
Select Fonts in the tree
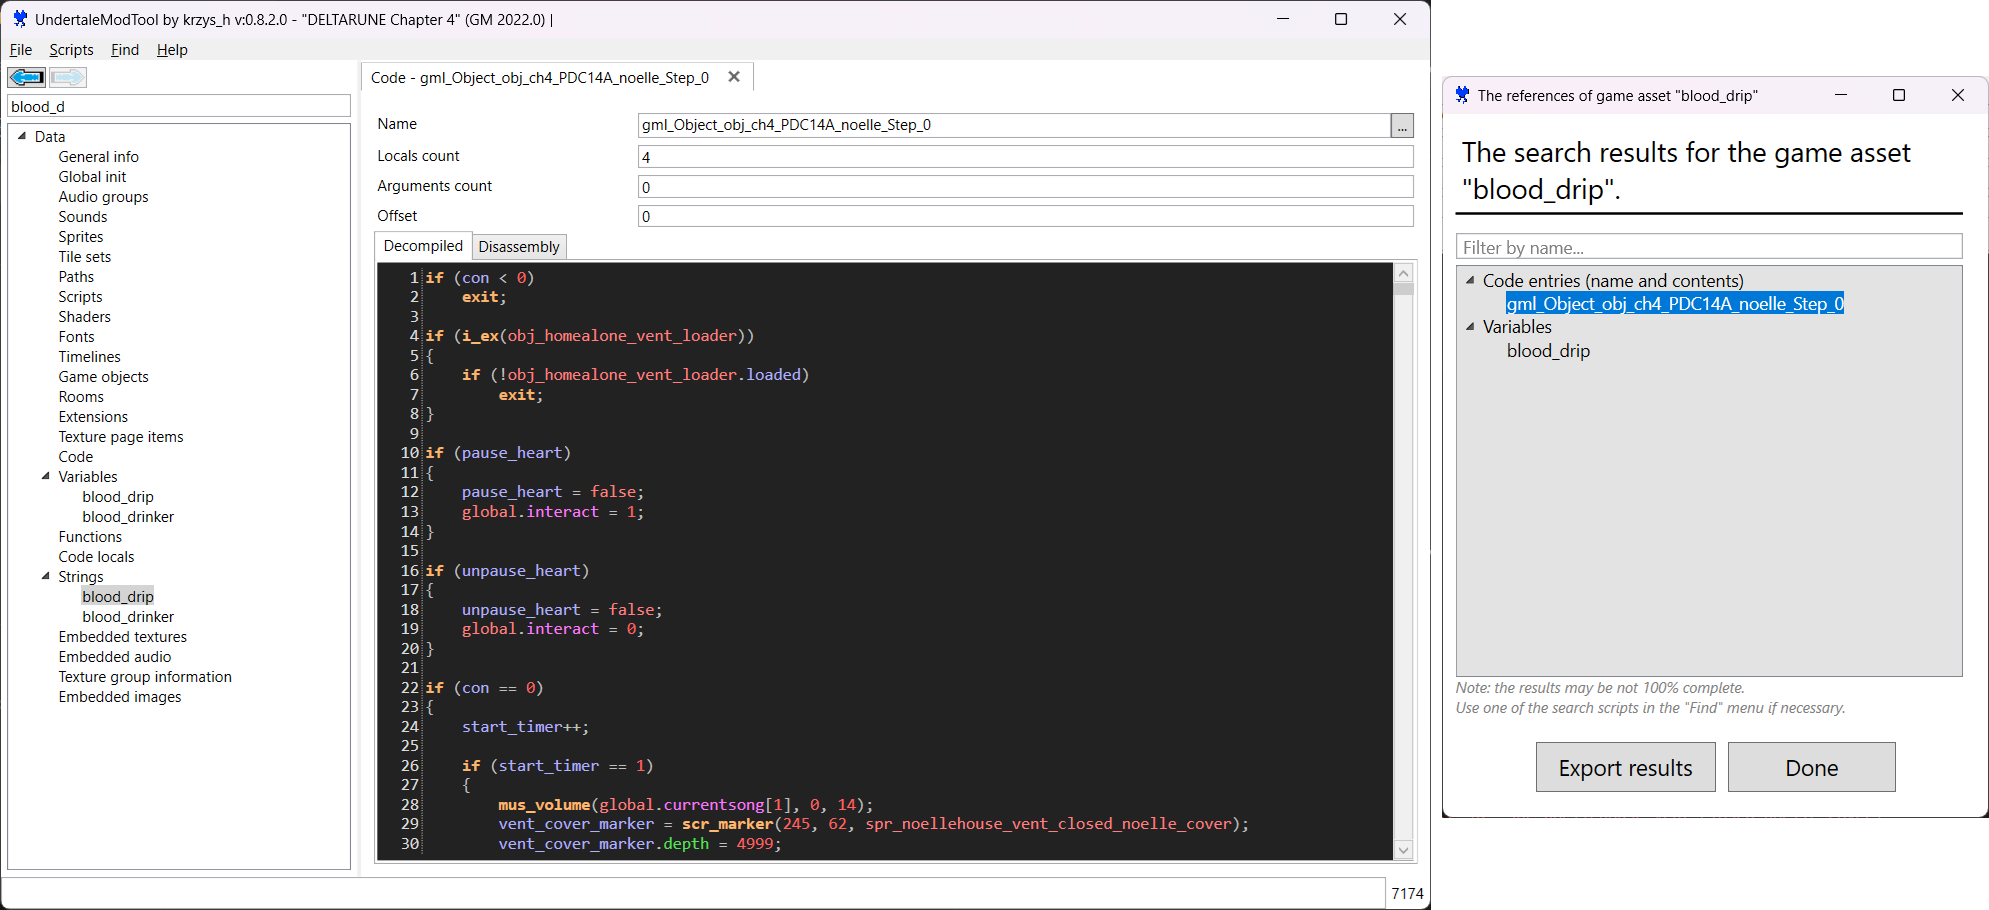click(x=77, y=337)
